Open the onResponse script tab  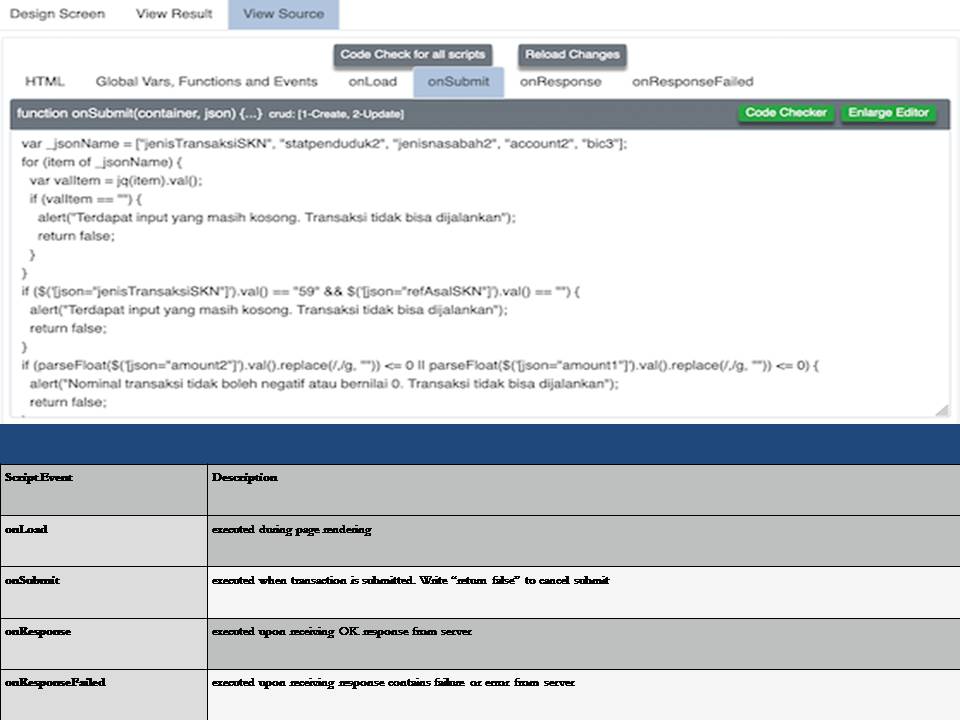[x=560, y=82]
